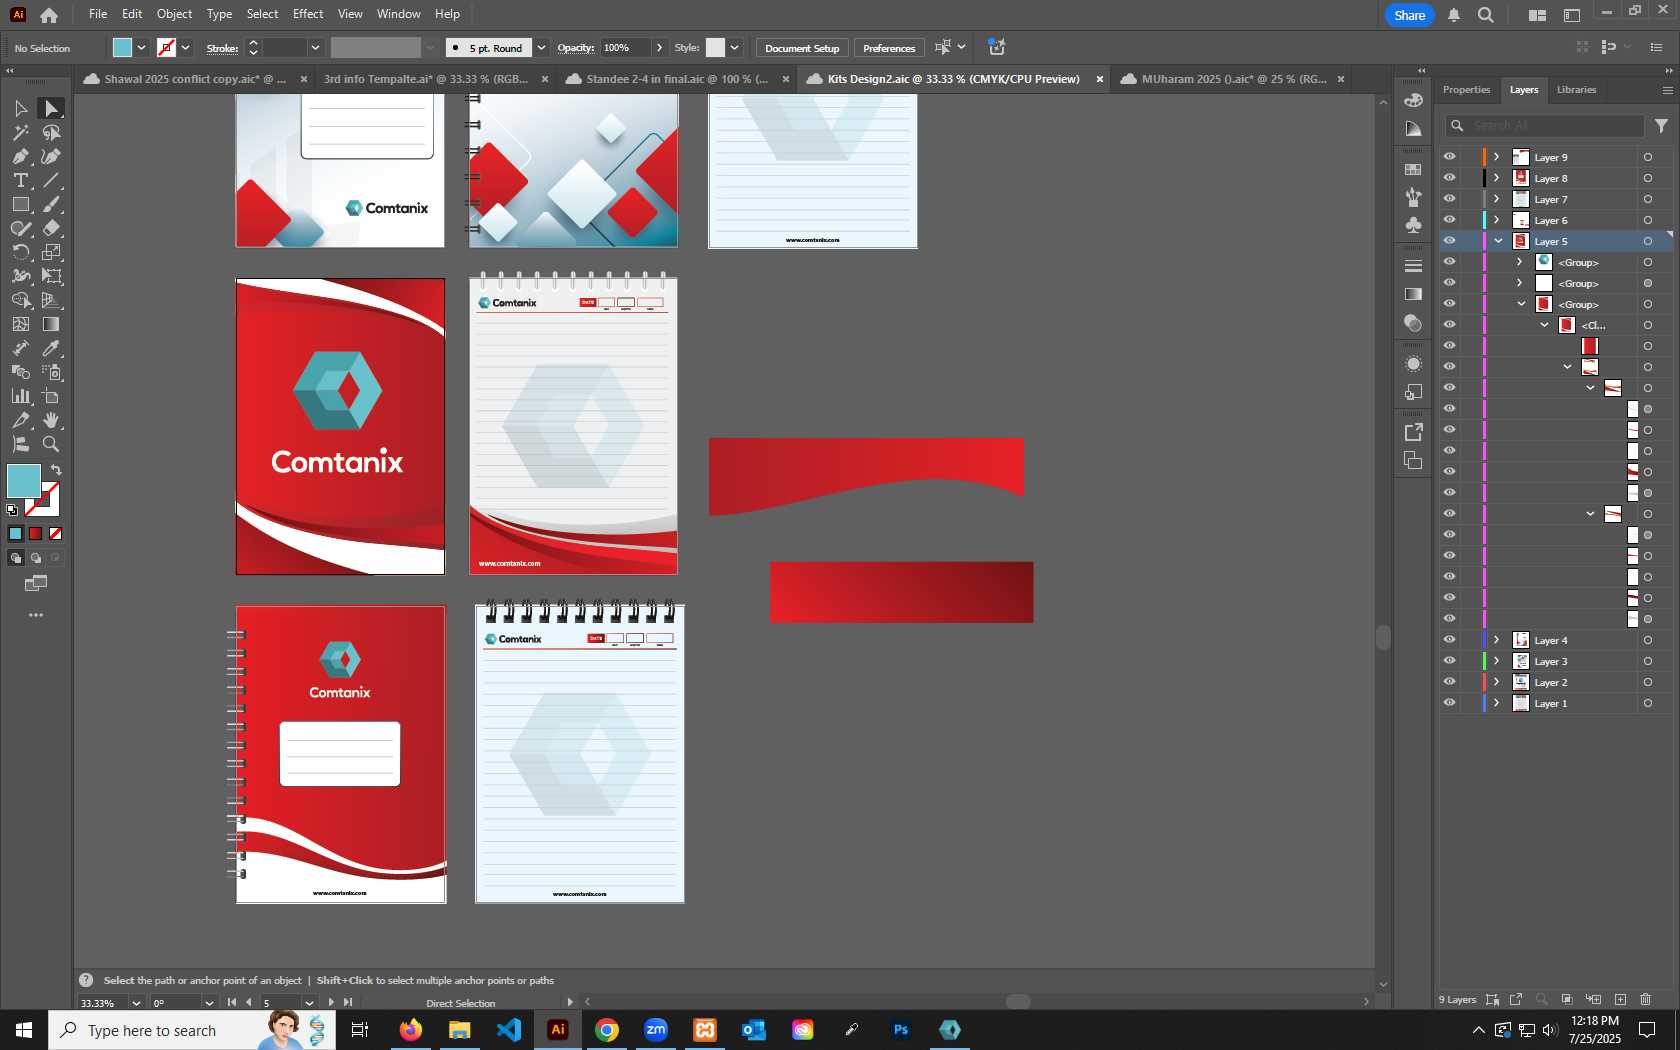This screenshot has height=1050, width=1680.
Task: Select the Rotate tool
Action: (x=20, y=252)
